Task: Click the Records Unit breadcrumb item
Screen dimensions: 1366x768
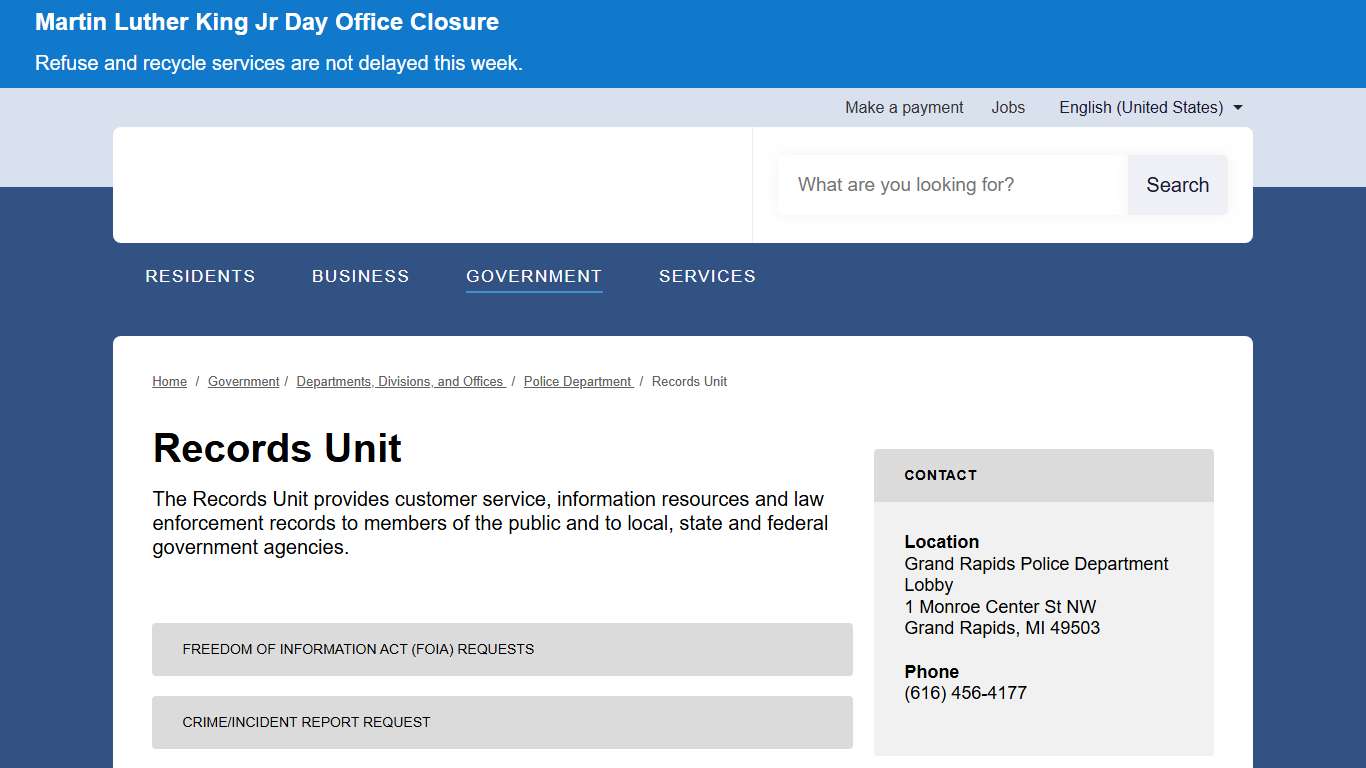Action: [x=689, y=382]
